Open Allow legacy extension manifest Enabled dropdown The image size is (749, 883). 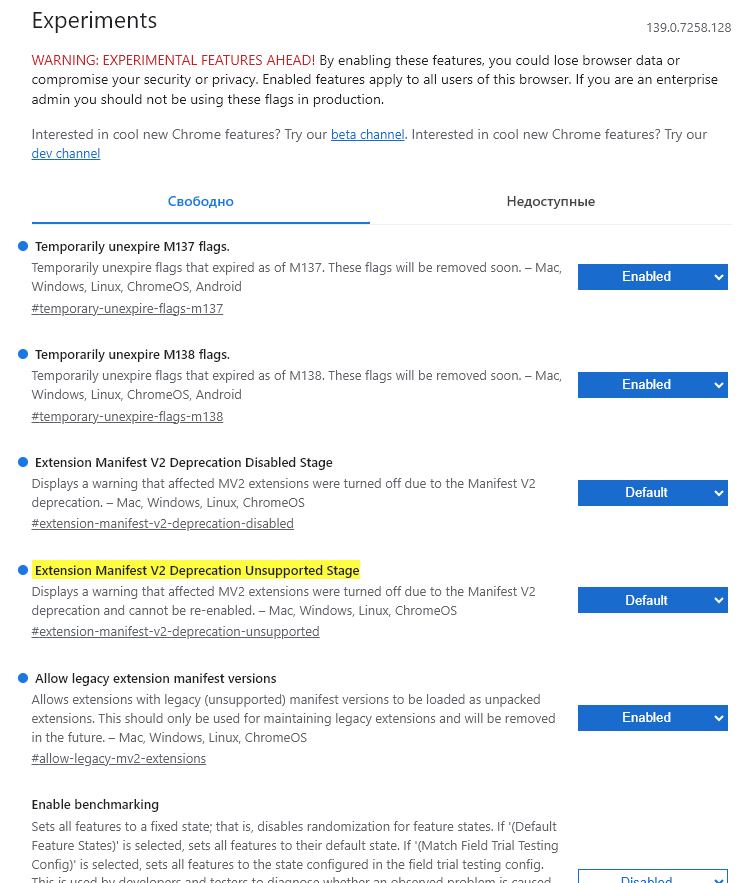click(x=652, y=718)
